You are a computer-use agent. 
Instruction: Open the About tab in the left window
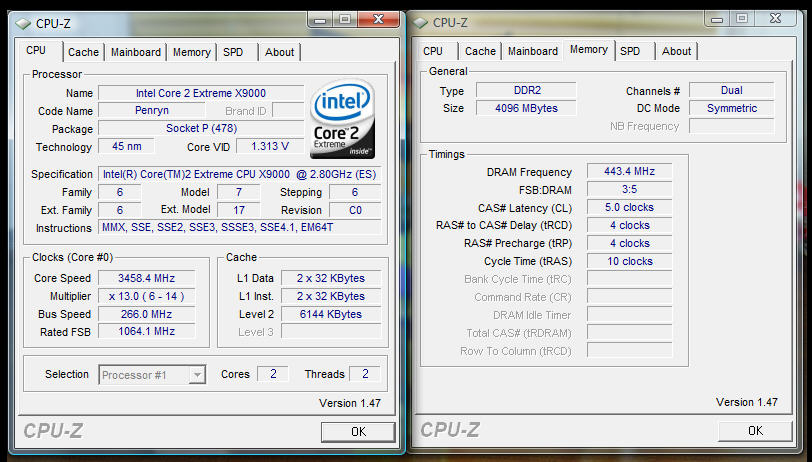coord(280,52)
